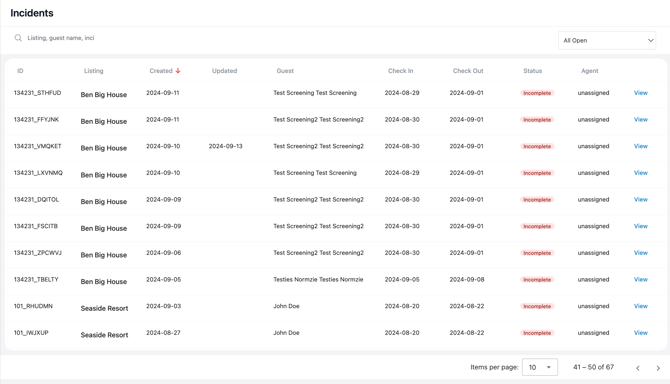Click the Items per page label

coord(494,367)
